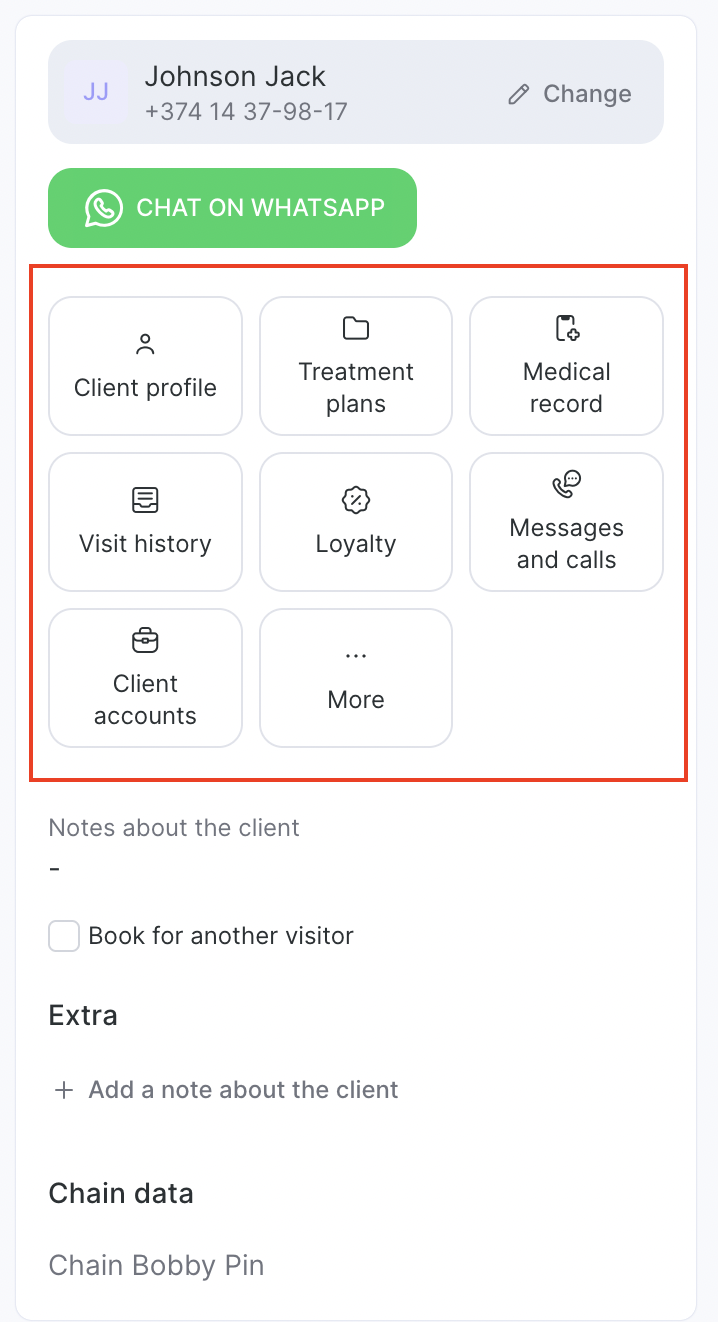718x1322 pixels.
Task: Open the Treatment plans folder icon
Action: tap(356, 328)
